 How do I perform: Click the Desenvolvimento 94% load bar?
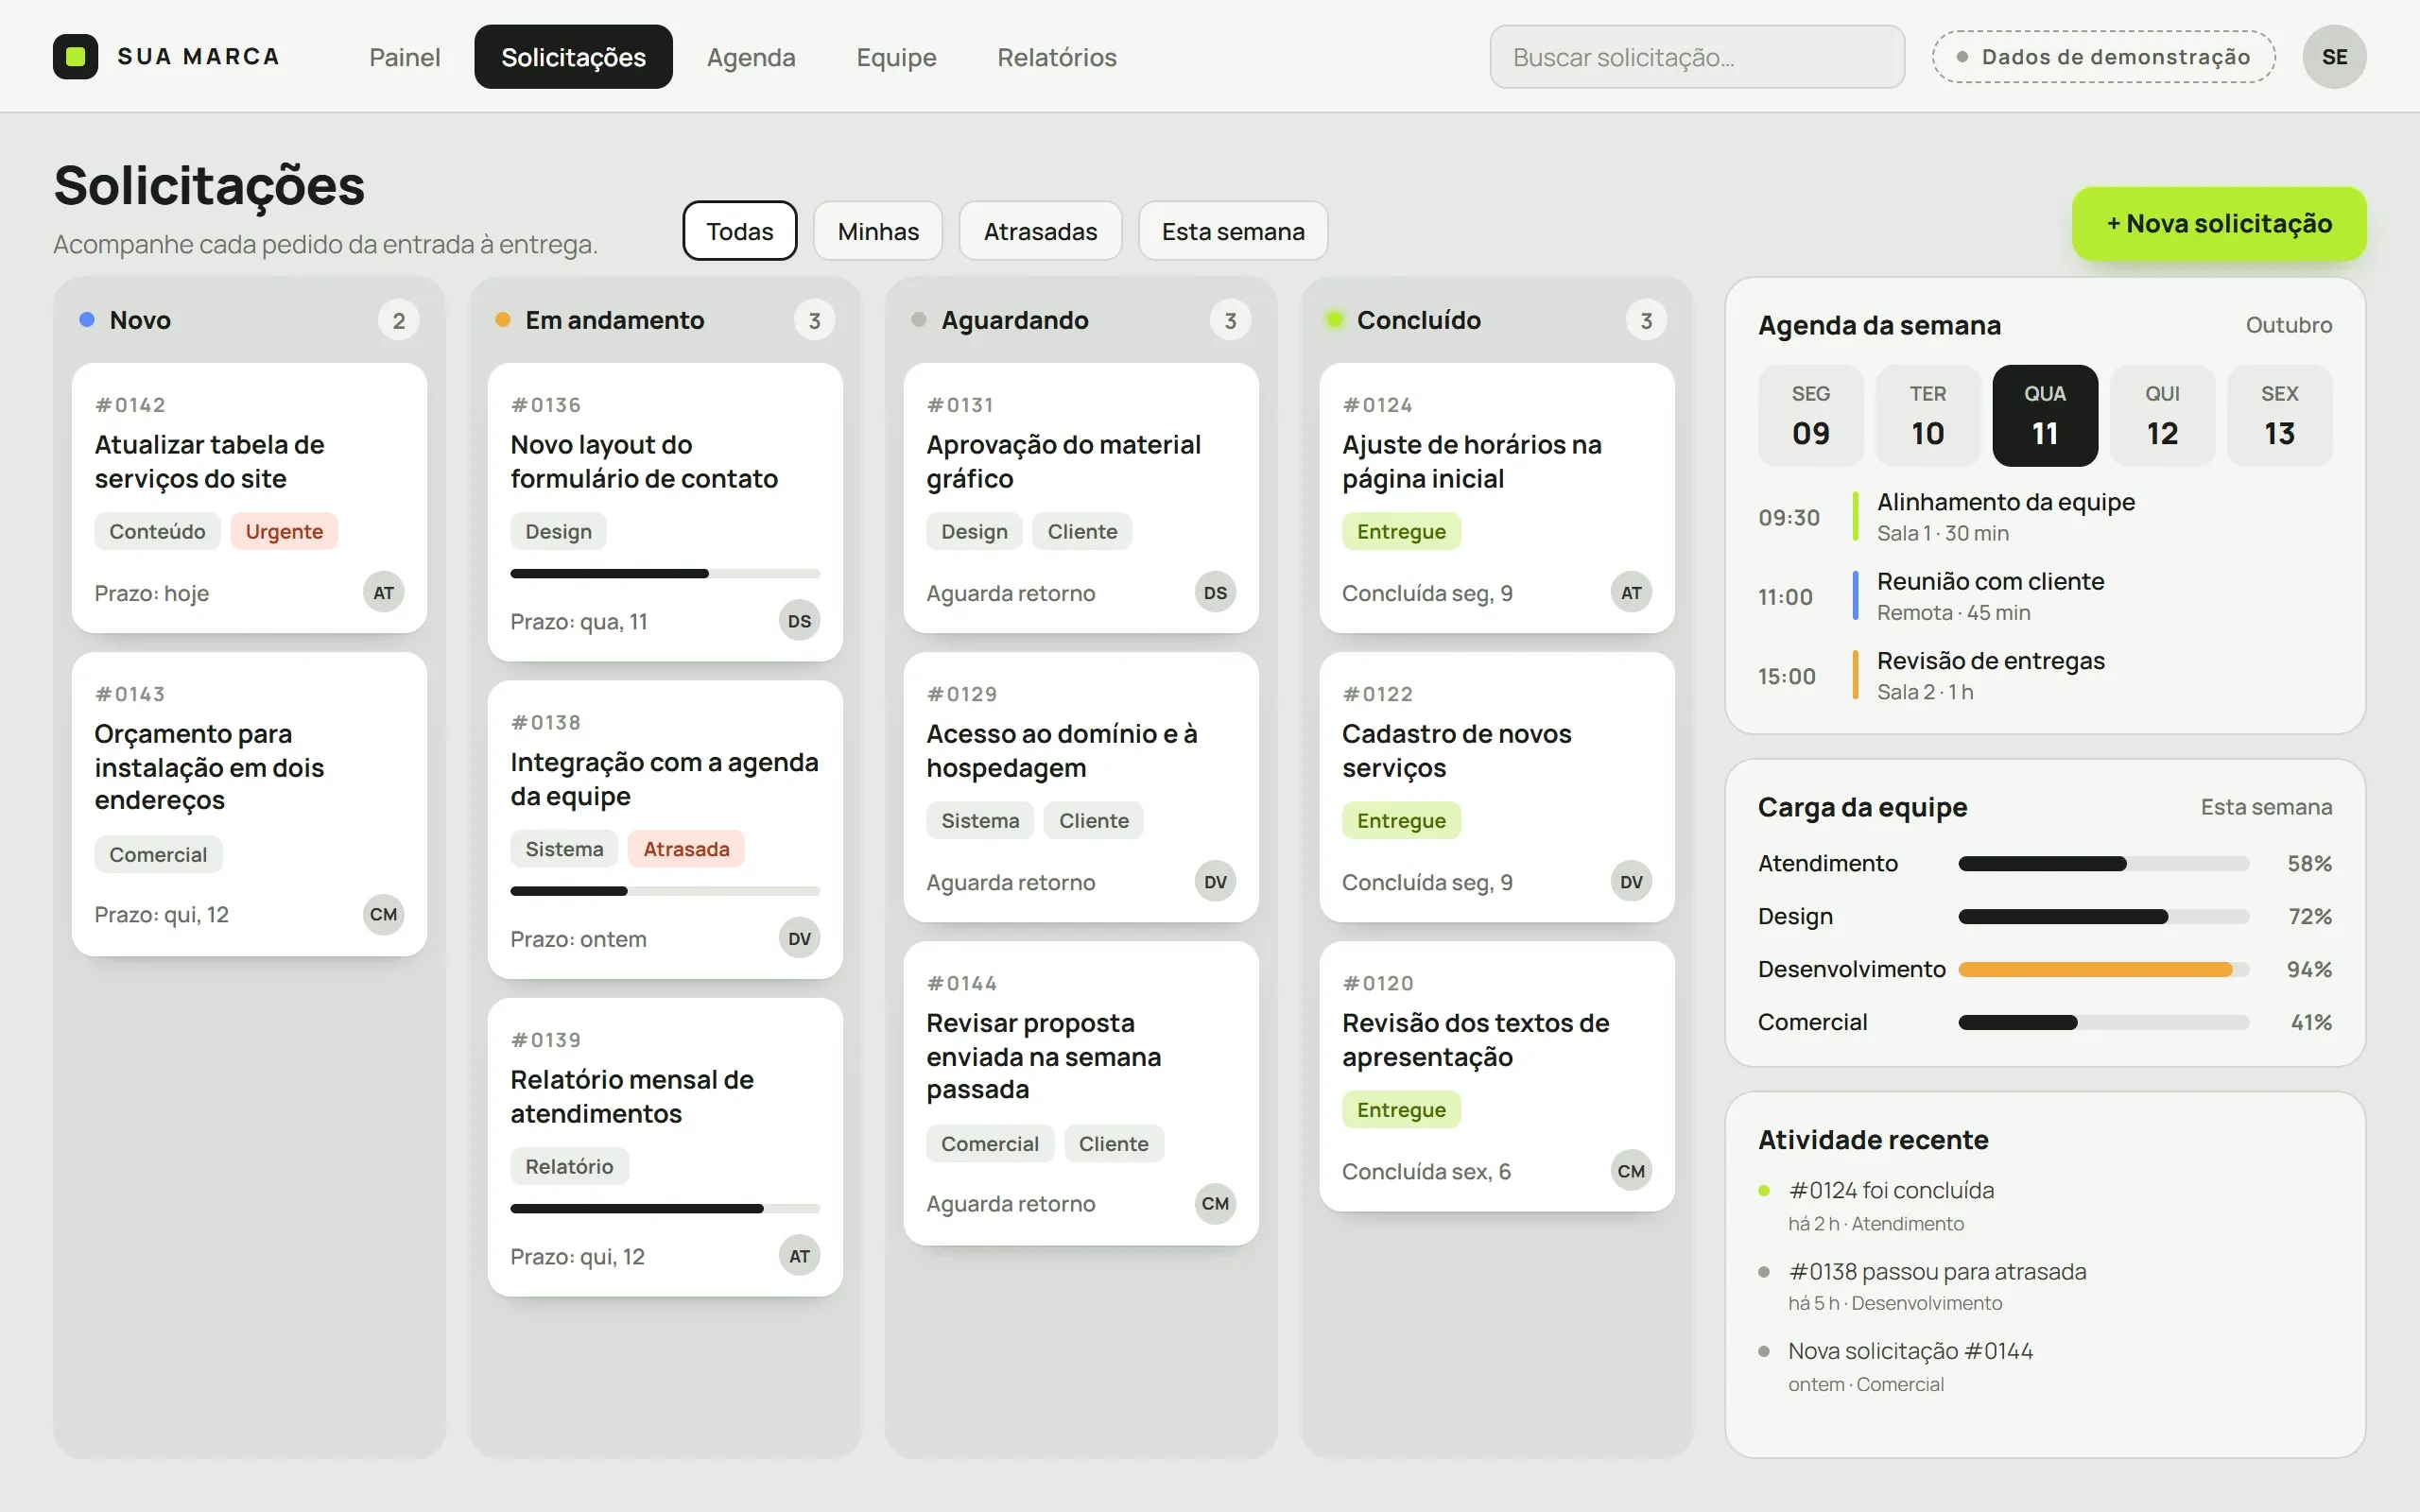tap(2103, 969)
